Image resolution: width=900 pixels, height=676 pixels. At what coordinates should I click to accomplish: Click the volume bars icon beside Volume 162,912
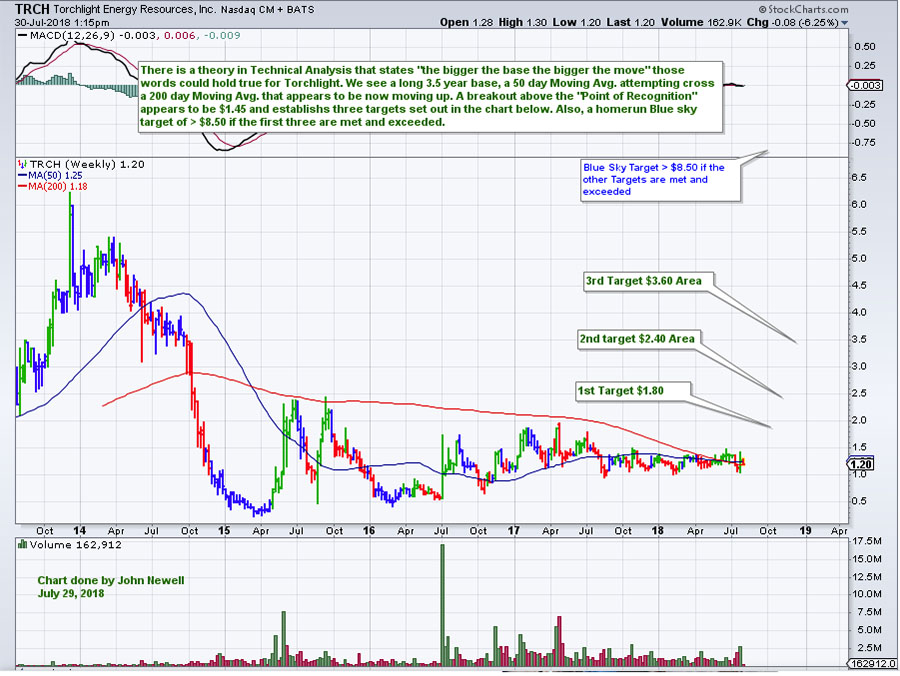tap(10, 545)
